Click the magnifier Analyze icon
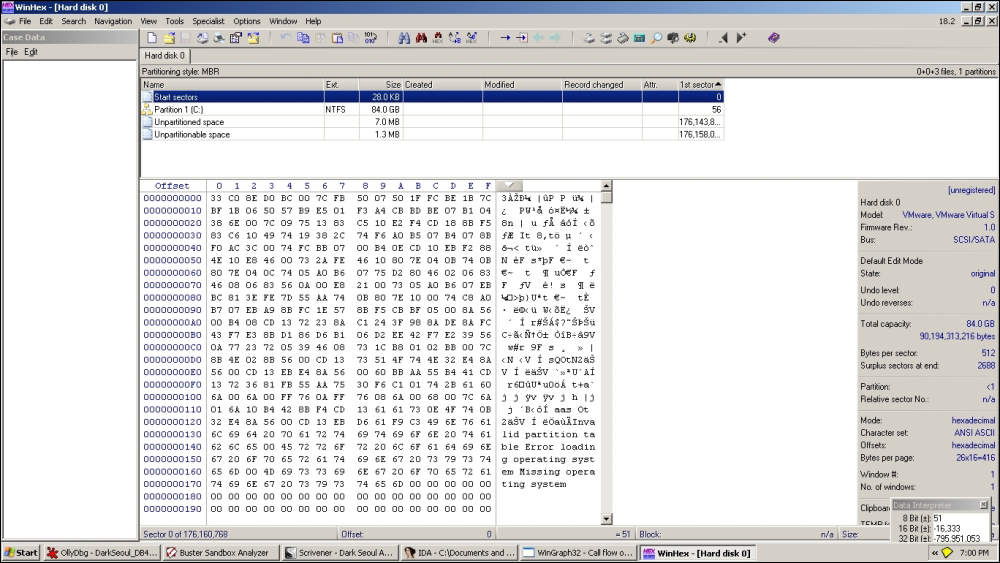Image resolution: width=1000 pixels, height=563 pixels. point(656,38)
